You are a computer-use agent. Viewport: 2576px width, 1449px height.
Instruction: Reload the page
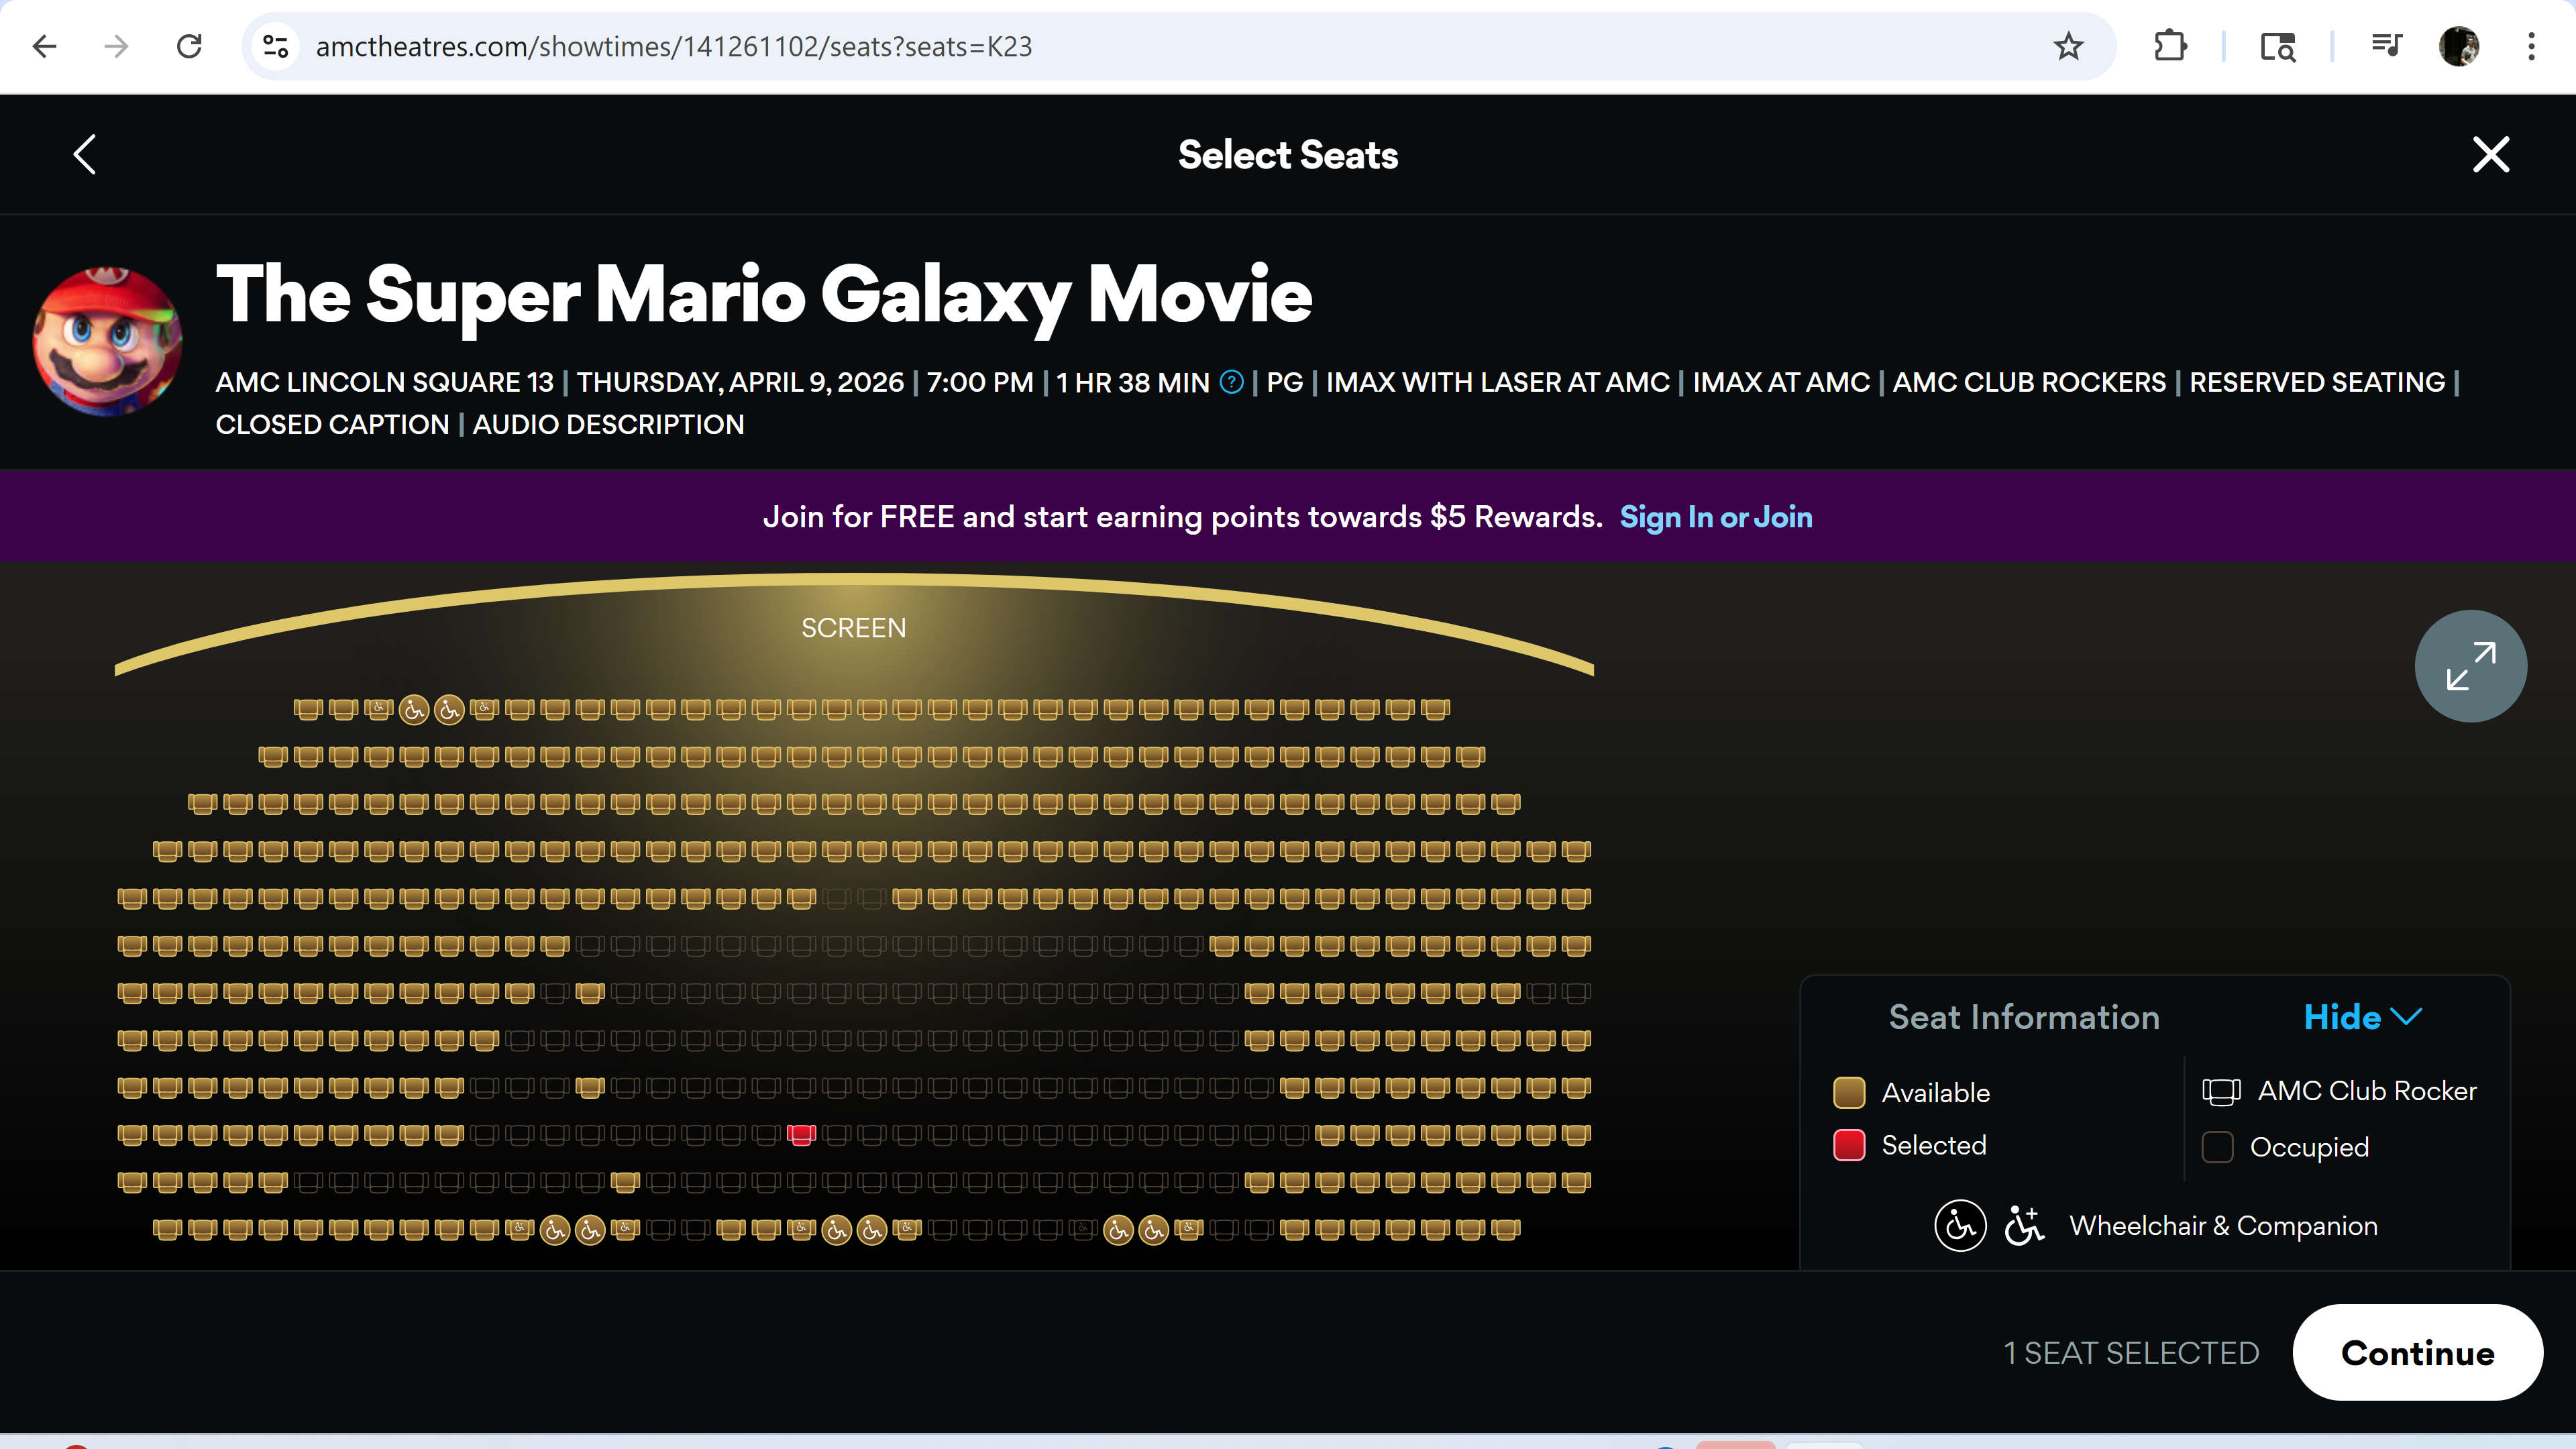tap(189, 46)
